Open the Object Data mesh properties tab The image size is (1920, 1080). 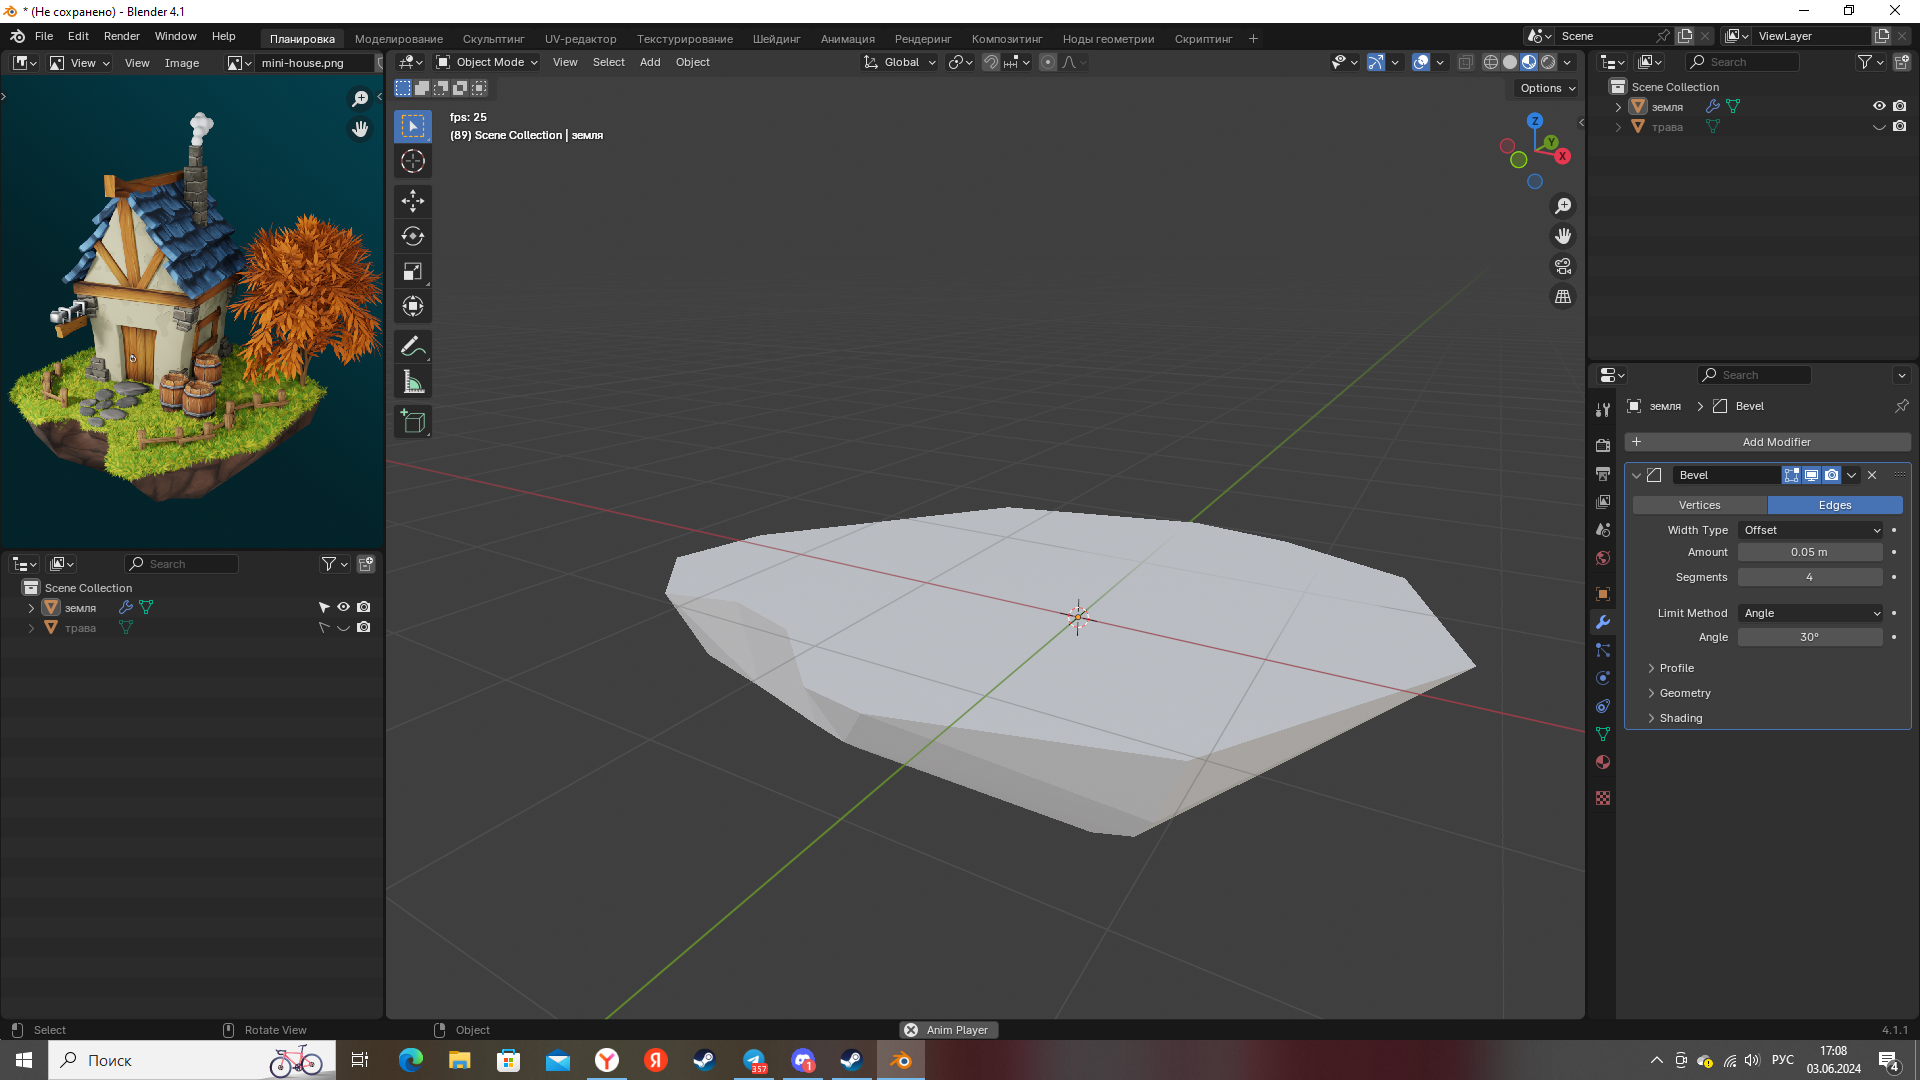(x=1603, y=734)
